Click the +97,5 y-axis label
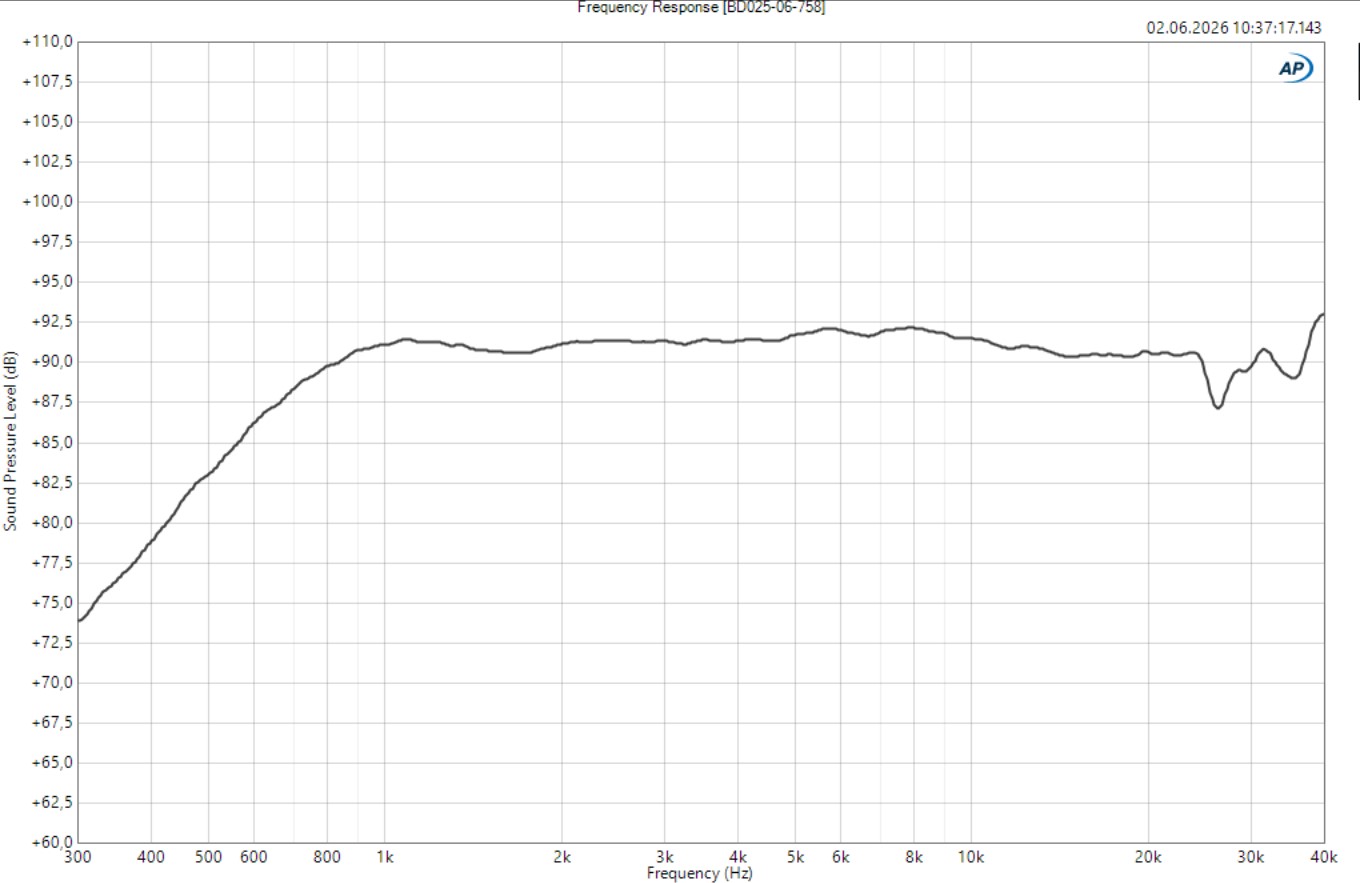This screenshot has height=883, width=1360. point(50,242)
